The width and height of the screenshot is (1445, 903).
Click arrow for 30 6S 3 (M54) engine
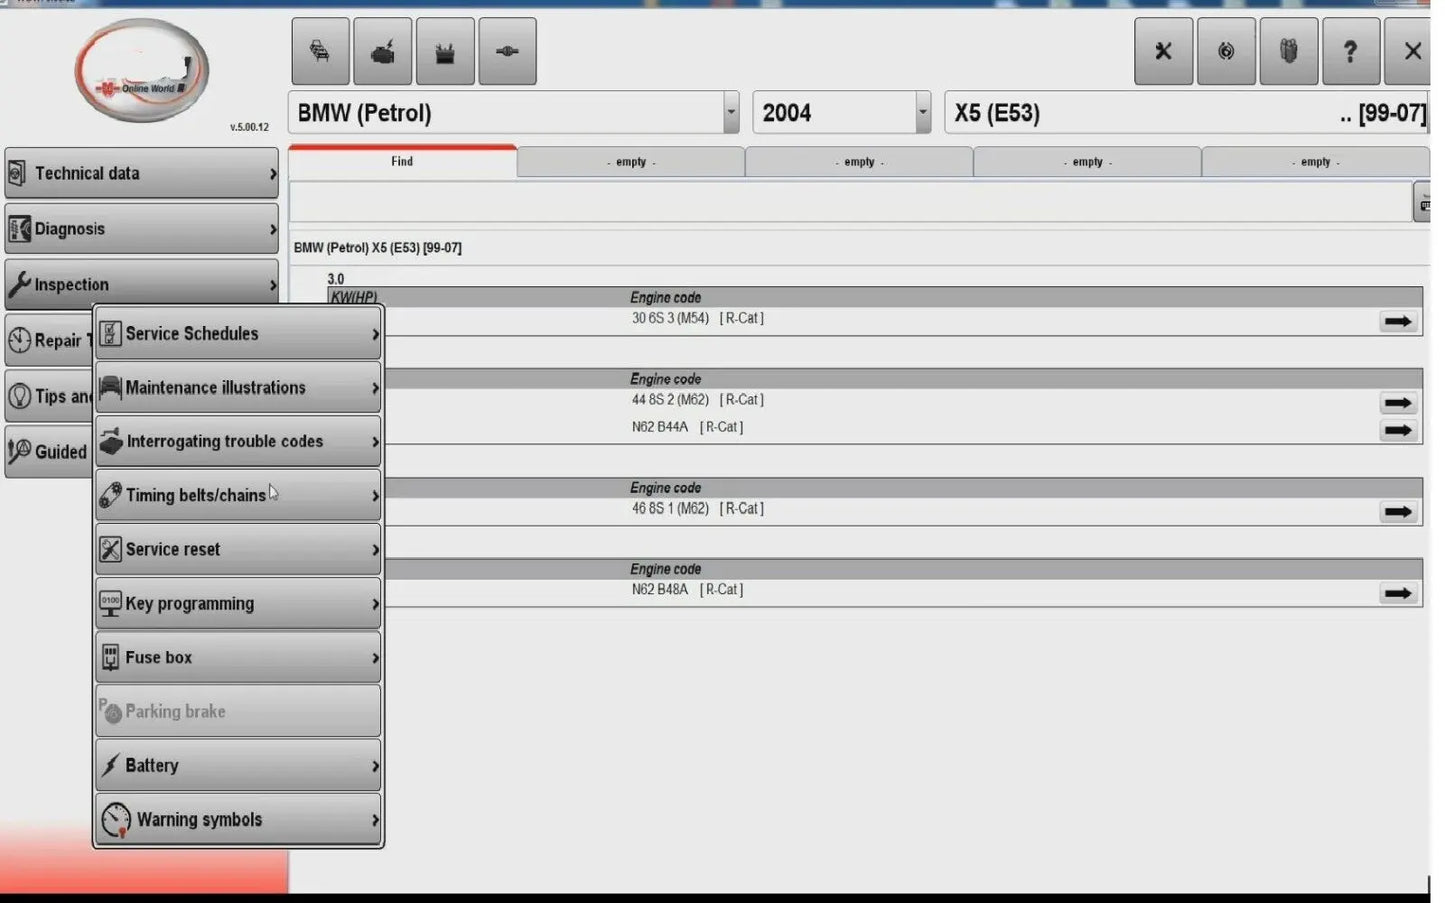[x=1397, y=321]
